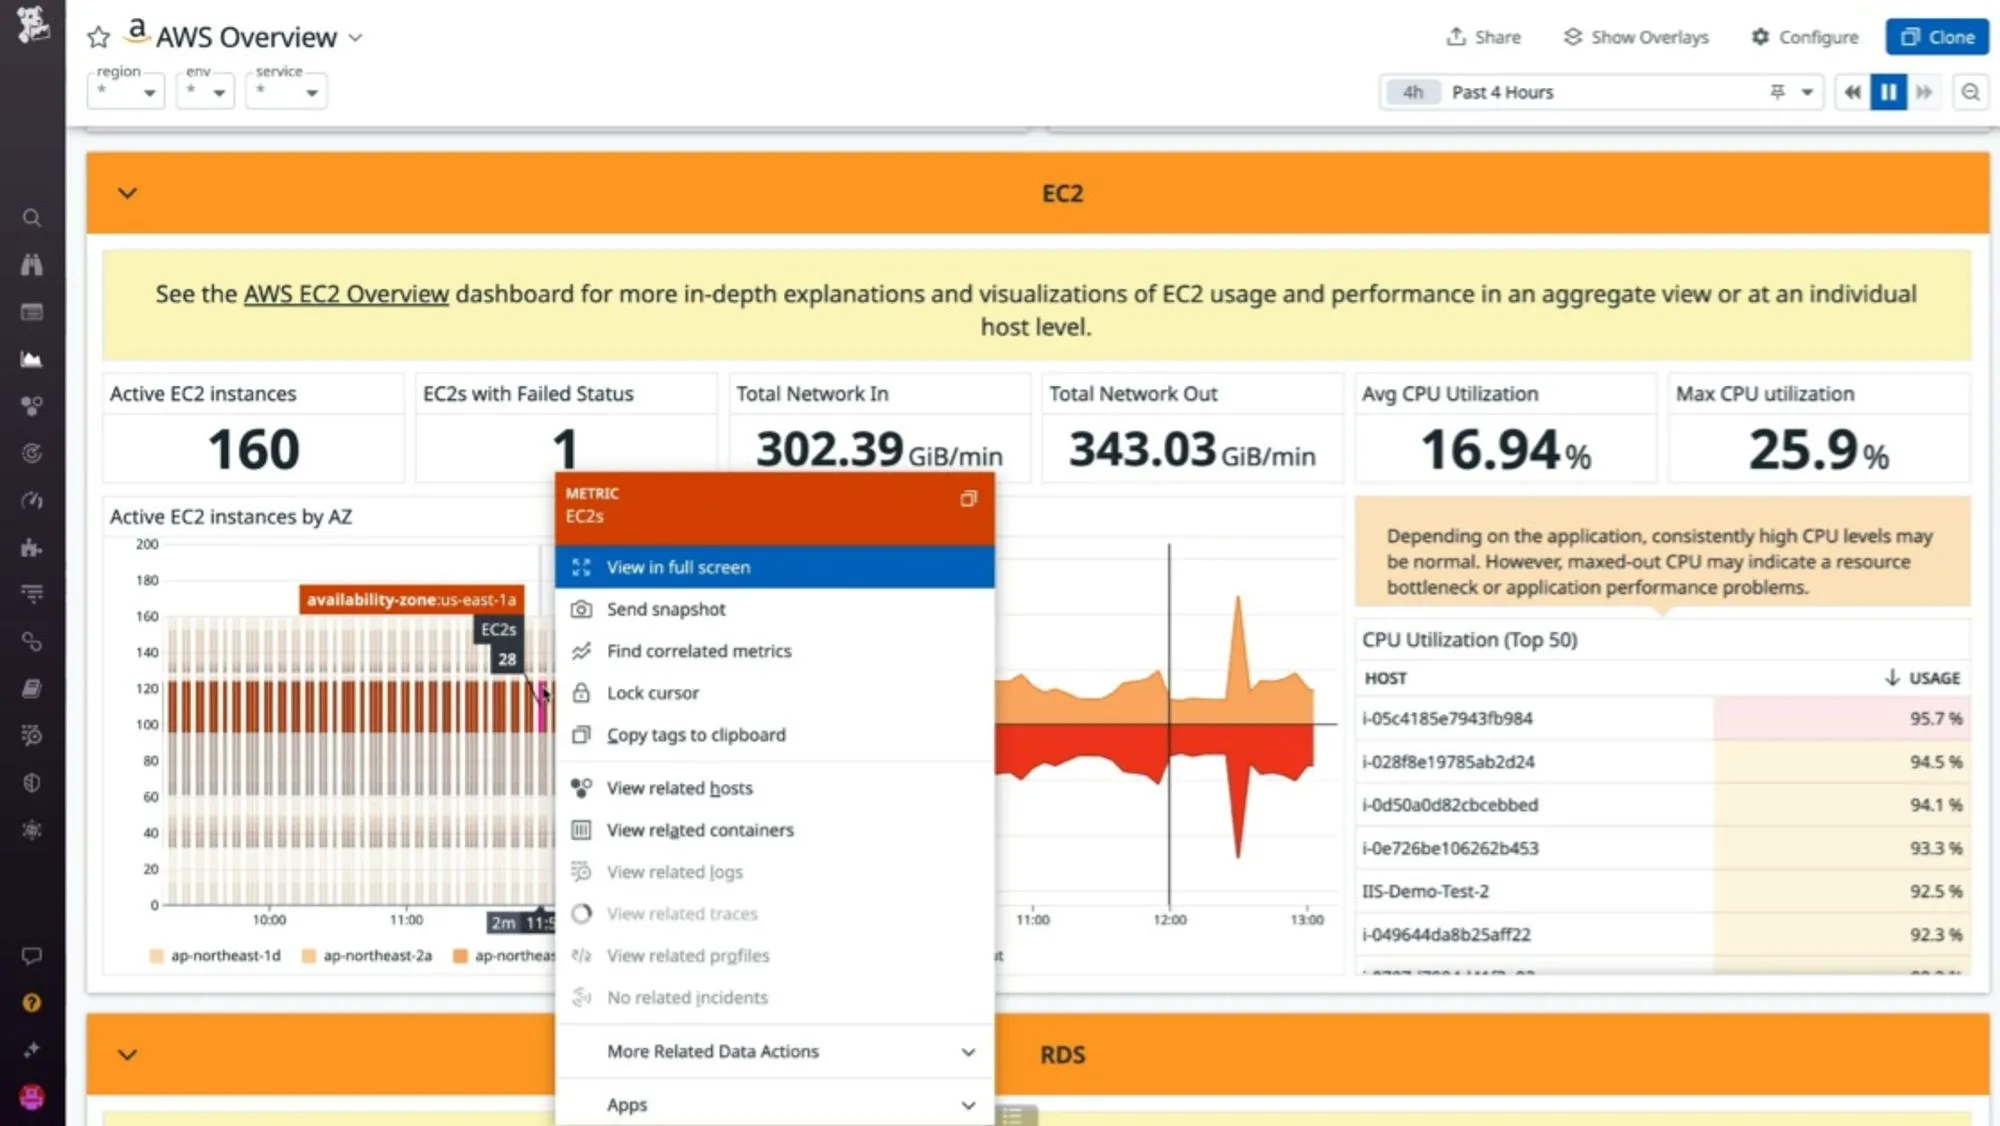This screenshot has width=2000, height=1126.
Task: Open the infrastructure icon in sidebar
Action: pos(32,406)
